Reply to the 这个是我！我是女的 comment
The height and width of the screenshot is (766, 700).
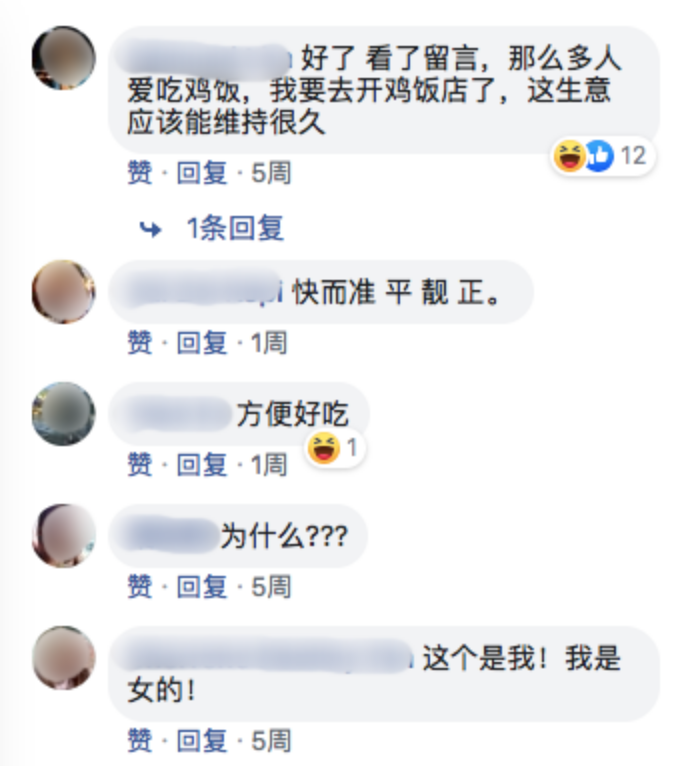click(x=202, y=740)
